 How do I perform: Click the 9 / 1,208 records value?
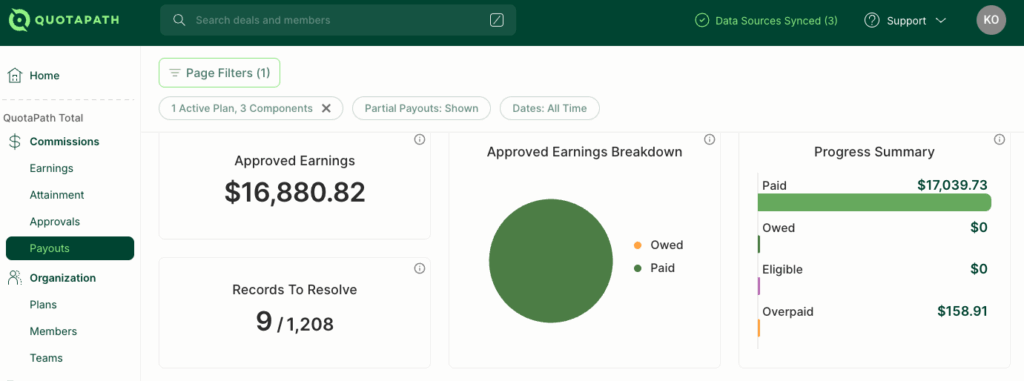click(x=295, y=322)
